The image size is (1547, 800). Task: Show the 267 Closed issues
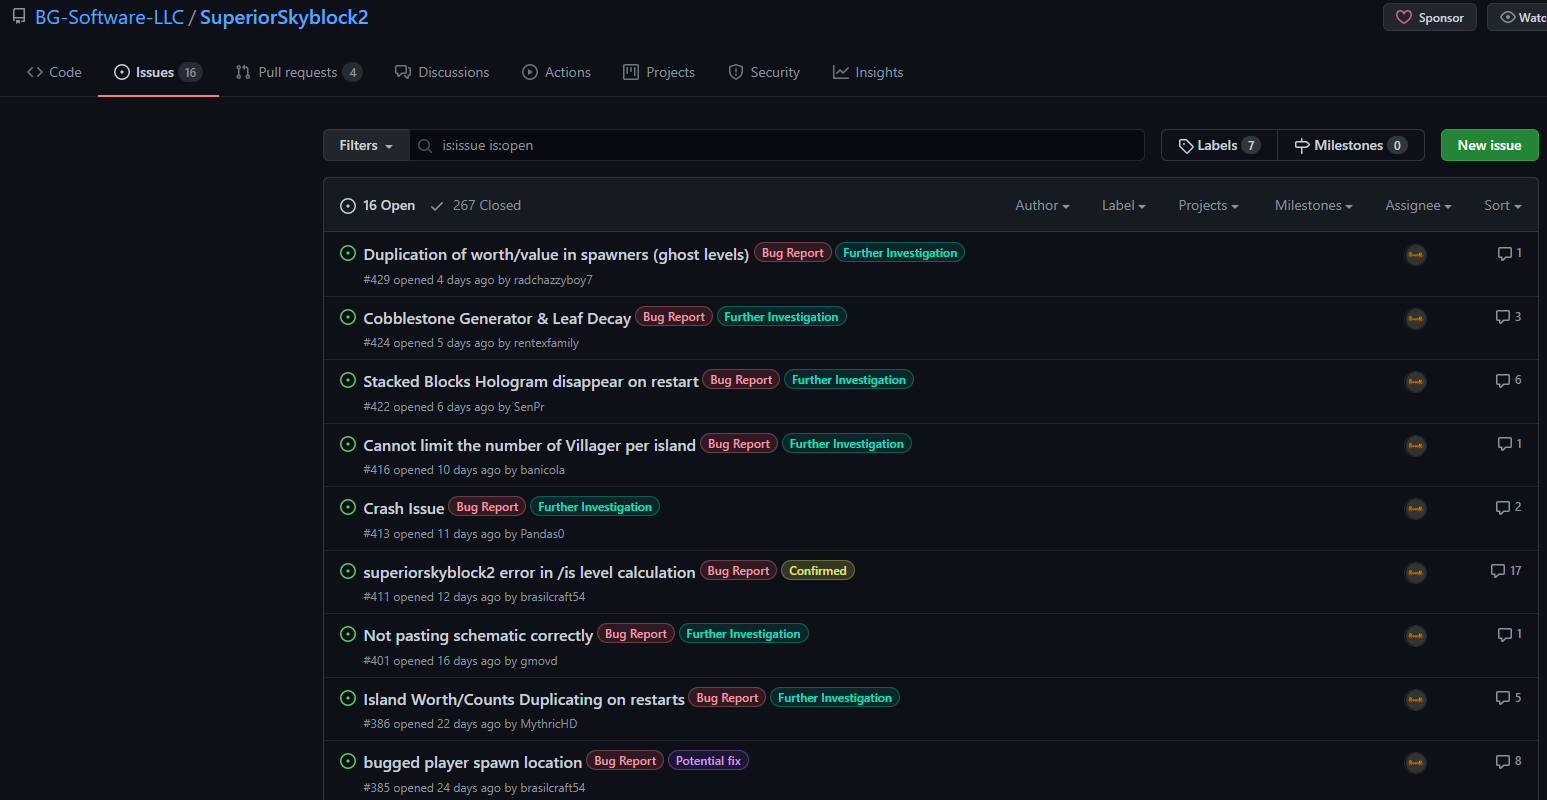[476, 206]
